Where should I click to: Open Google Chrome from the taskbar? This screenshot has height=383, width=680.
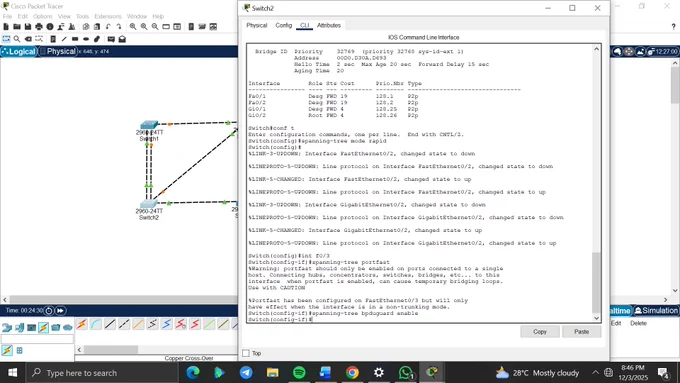click(352, 373)
